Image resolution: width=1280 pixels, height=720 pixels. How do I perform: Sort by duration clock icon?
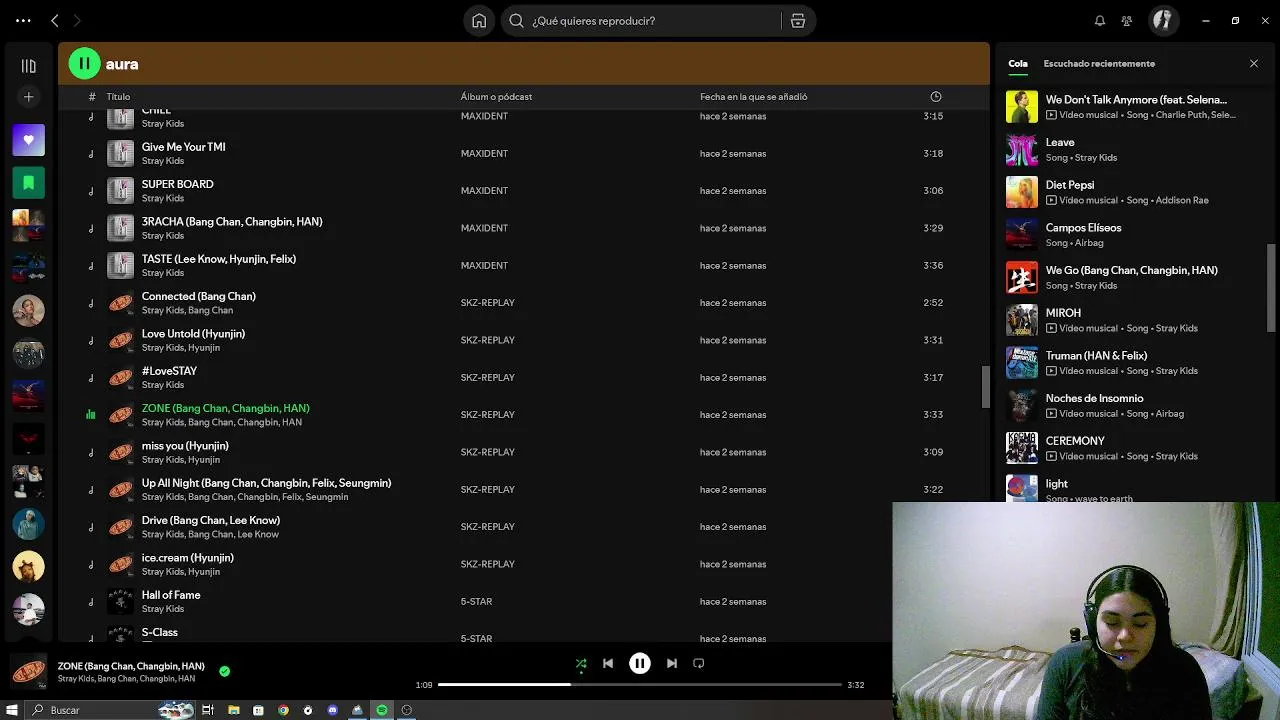(936, 97)
